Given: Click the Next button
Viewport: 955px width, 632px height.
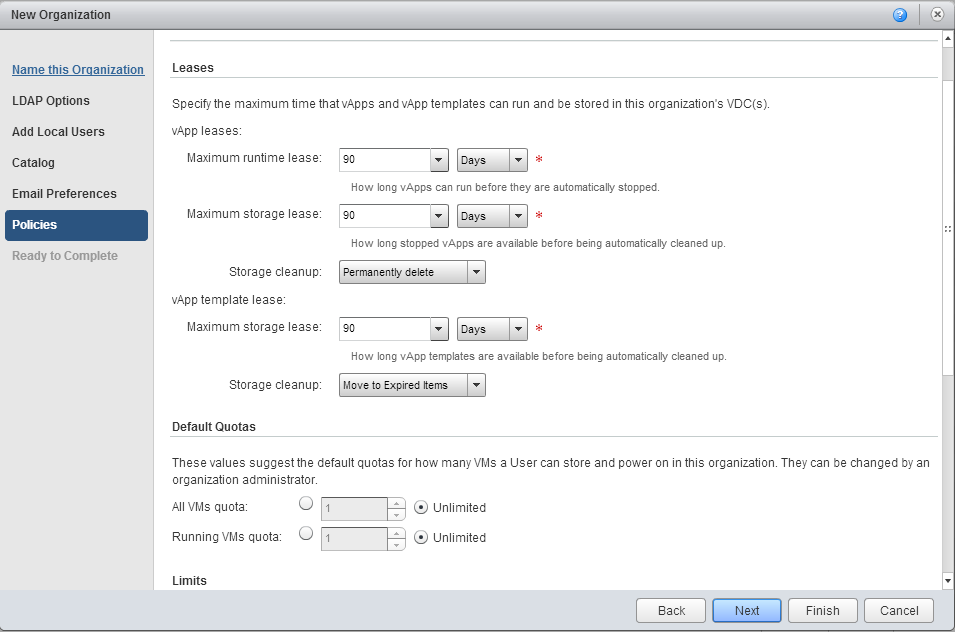Looking at the screenshot, I should 747,611.
